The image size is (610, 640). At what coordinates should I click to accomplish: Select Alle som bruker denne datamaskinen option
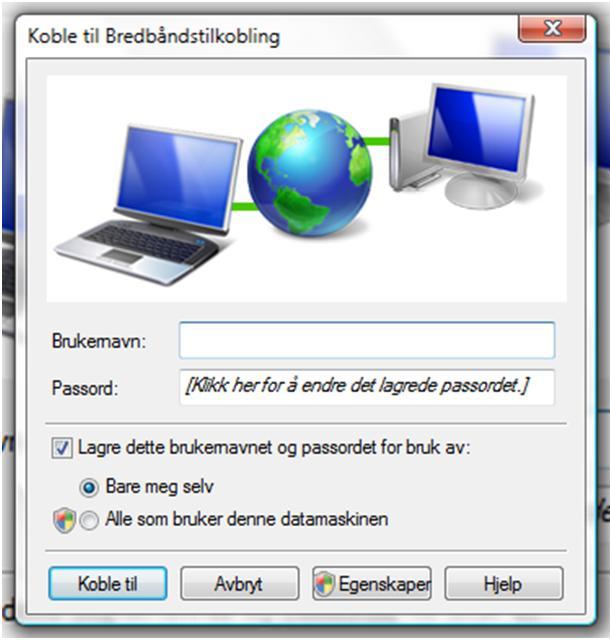click(x=89, y=520)
